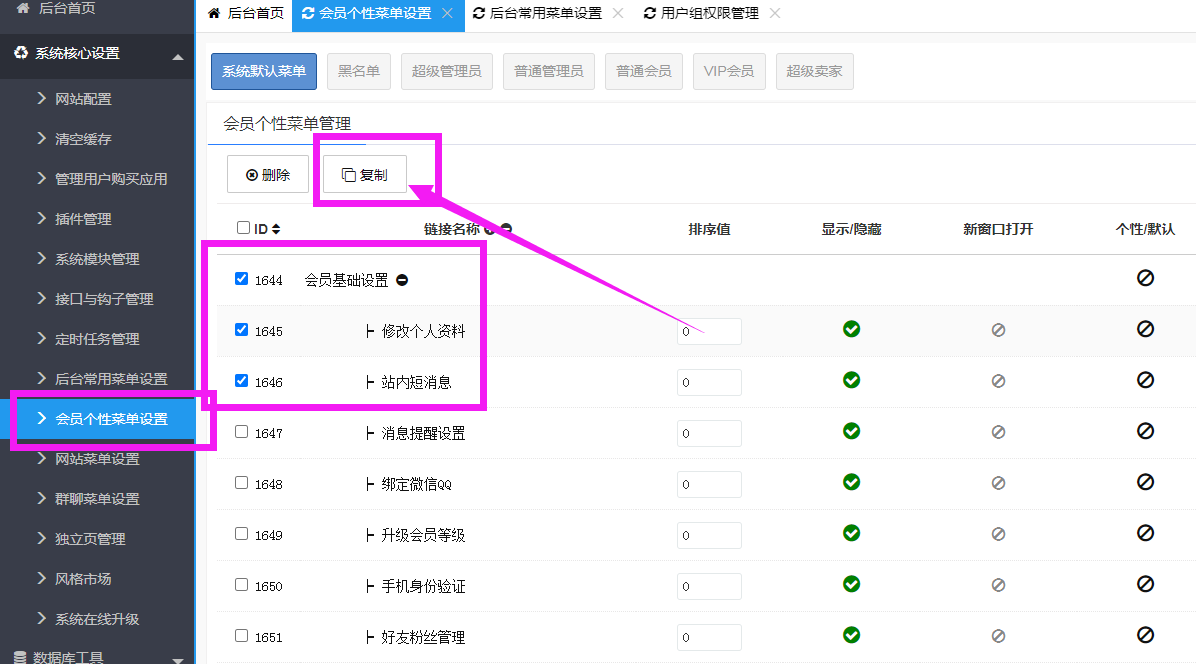The height and width of the screenshot is (664, 1196).
Task: Click the new-window icon in 站内短消息 row
Action: tap(998, 381)
